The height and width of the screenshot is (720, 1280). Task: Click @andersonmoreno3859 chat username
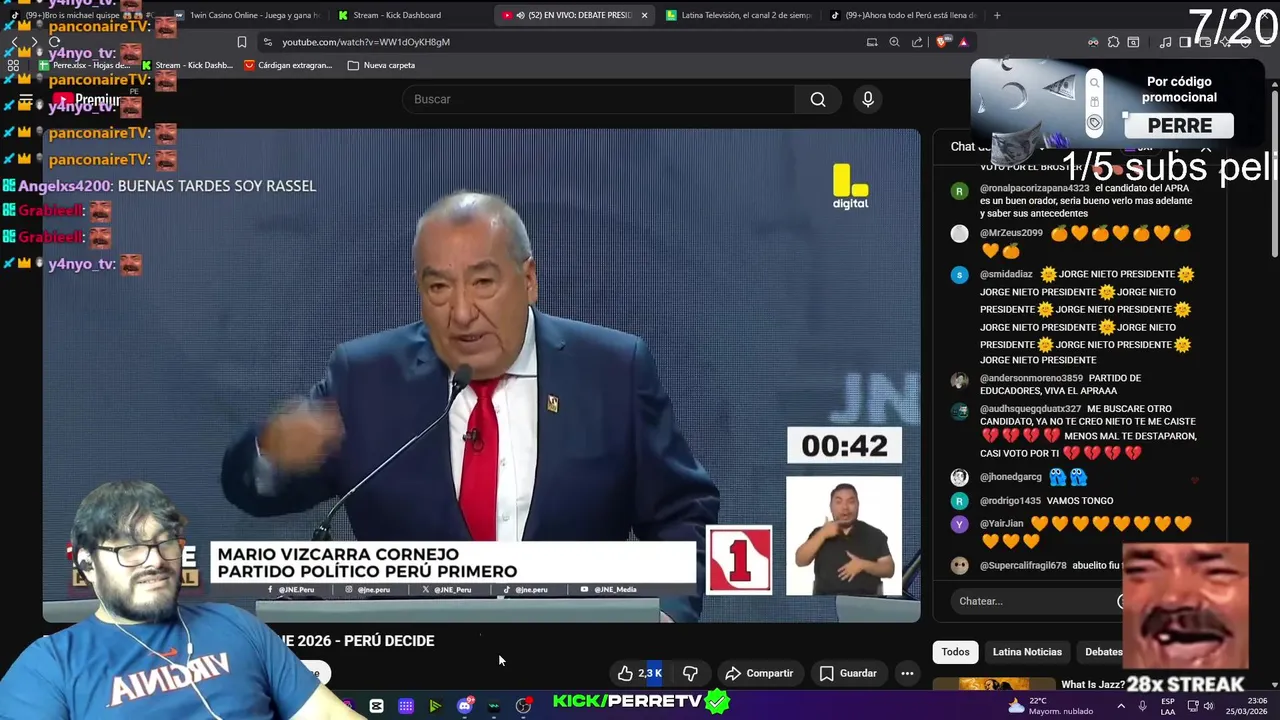1031,378
